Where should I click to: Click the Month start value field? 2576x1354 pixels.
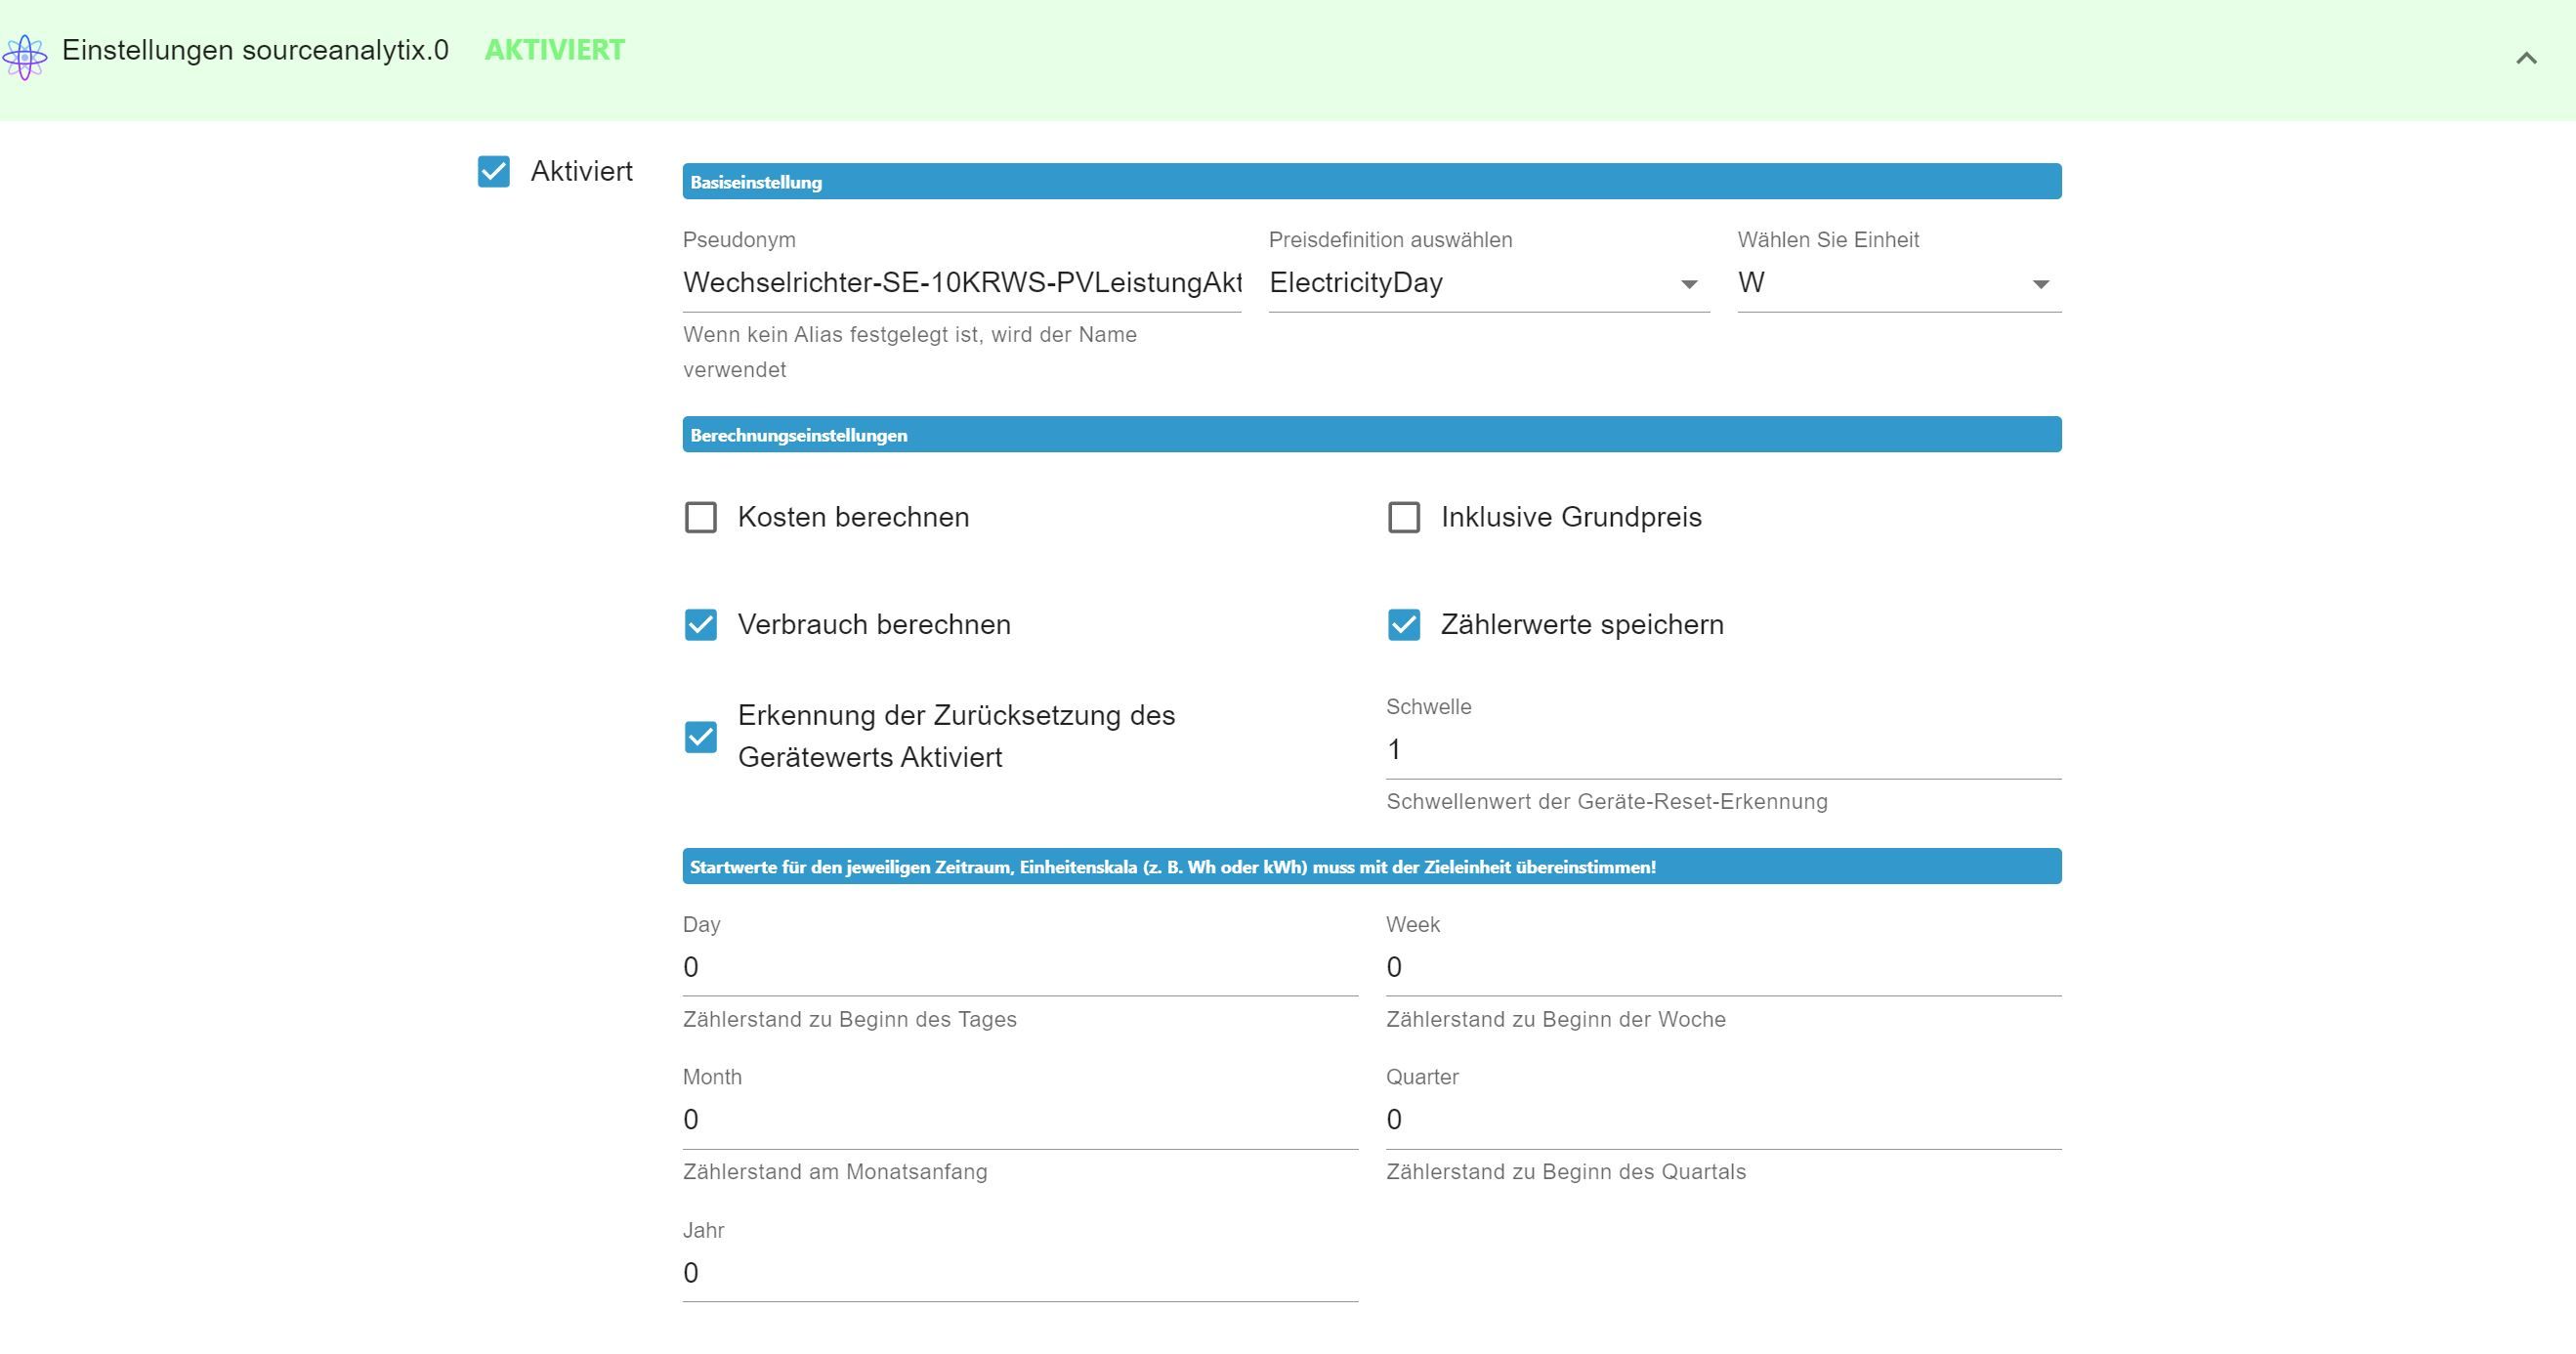(1019, 1120)
